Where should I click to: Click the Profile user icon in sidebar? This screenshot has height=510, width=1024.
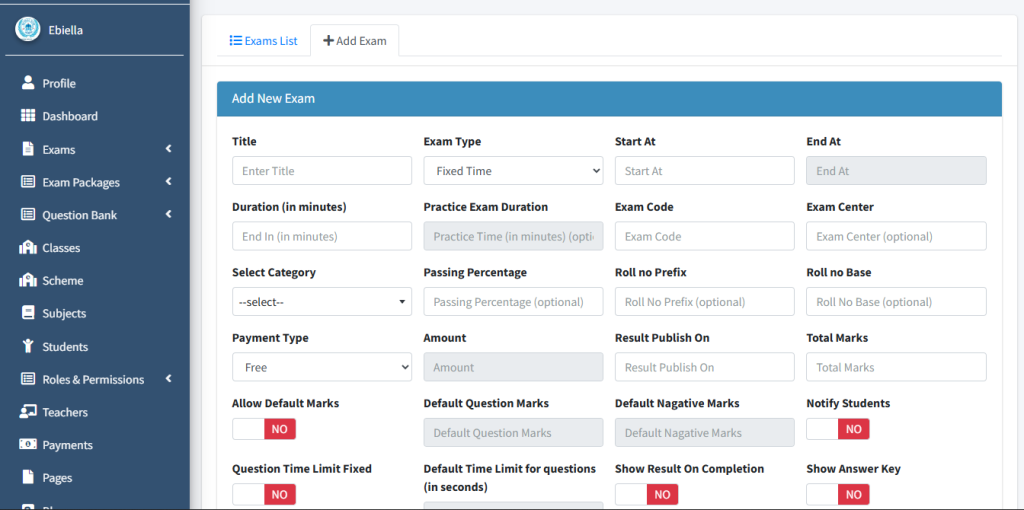28,83
